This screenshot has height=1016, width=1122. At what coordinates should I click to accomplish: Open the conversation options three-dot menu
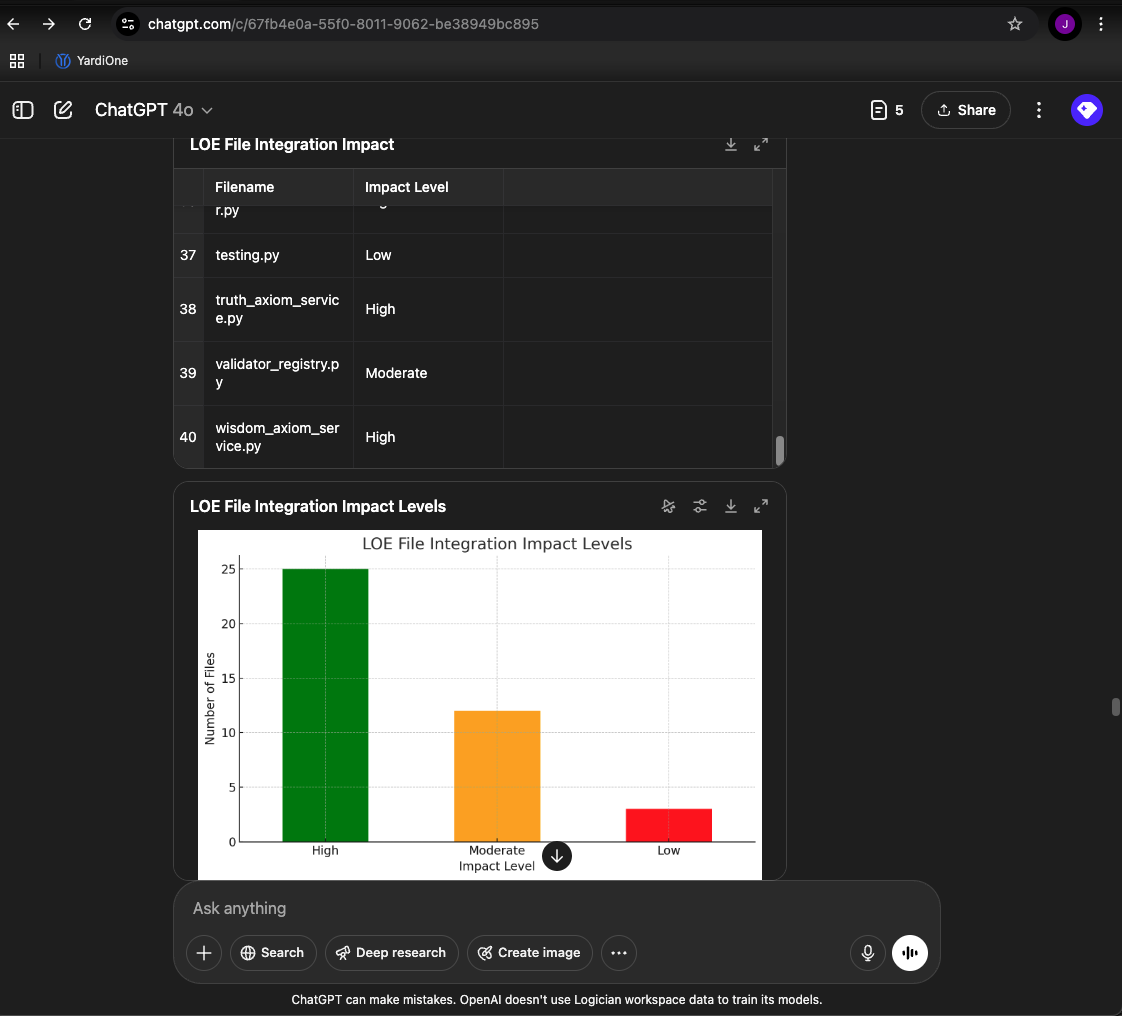pos(1038,109)
